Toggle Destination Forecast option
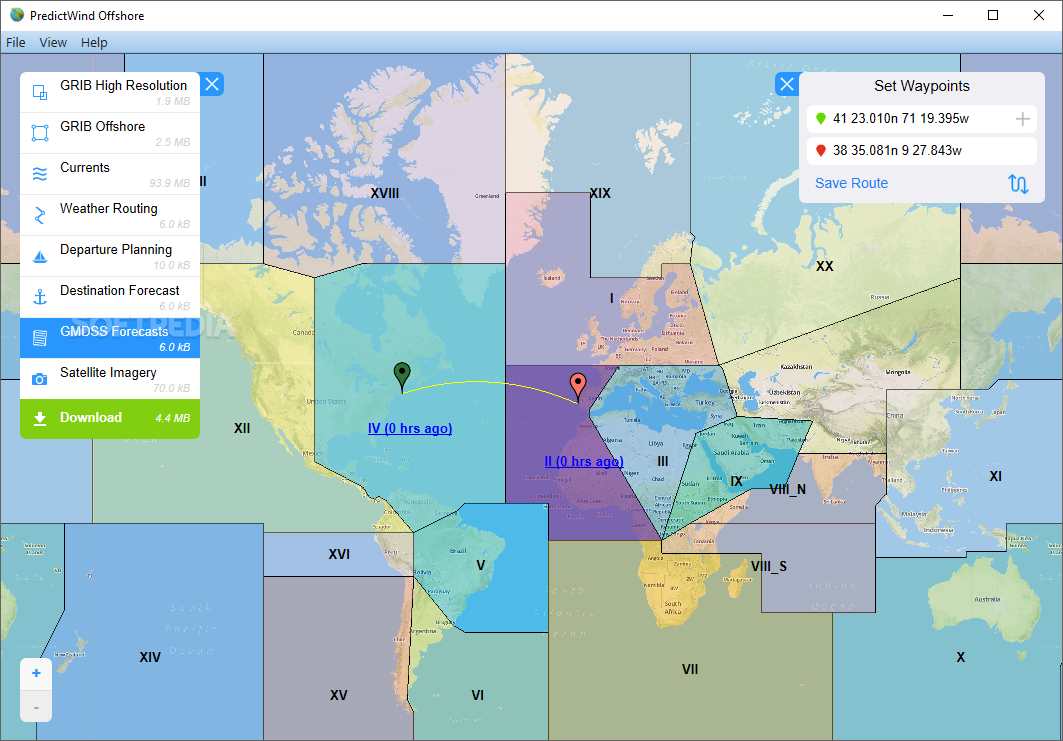This screenshot has height=741, width=1063. click(110, 298)
